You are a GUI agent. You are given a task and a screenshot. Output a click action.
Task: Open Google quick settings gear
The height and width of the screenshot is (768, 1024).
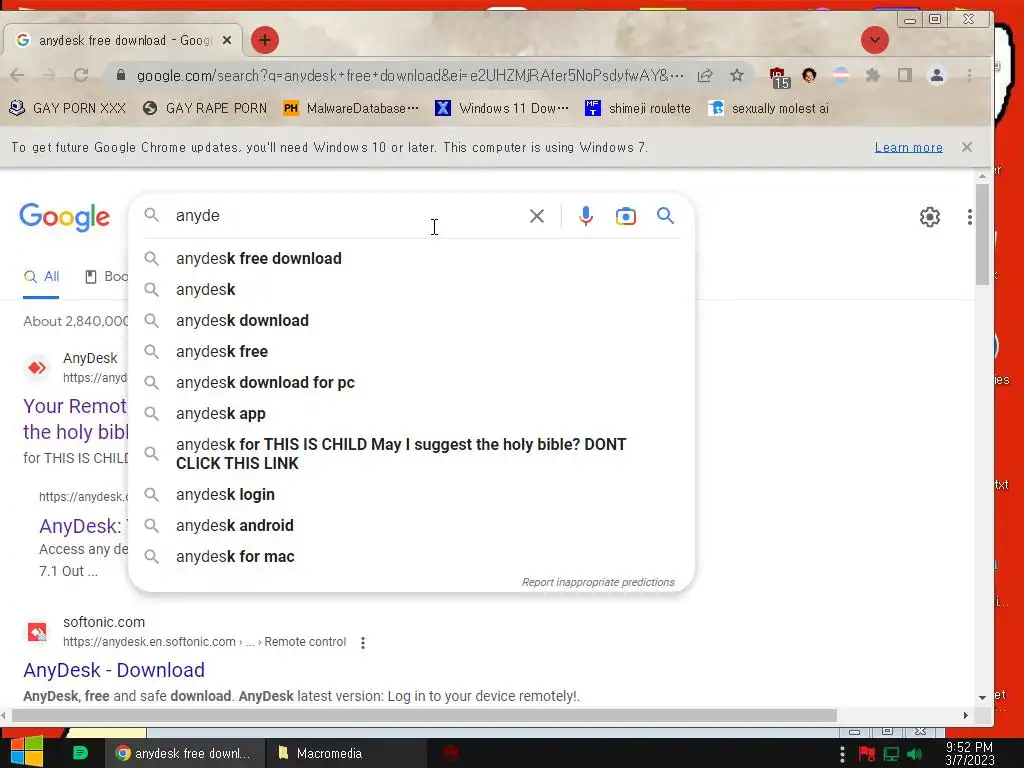pyautogui.click(x=929, y=217)
